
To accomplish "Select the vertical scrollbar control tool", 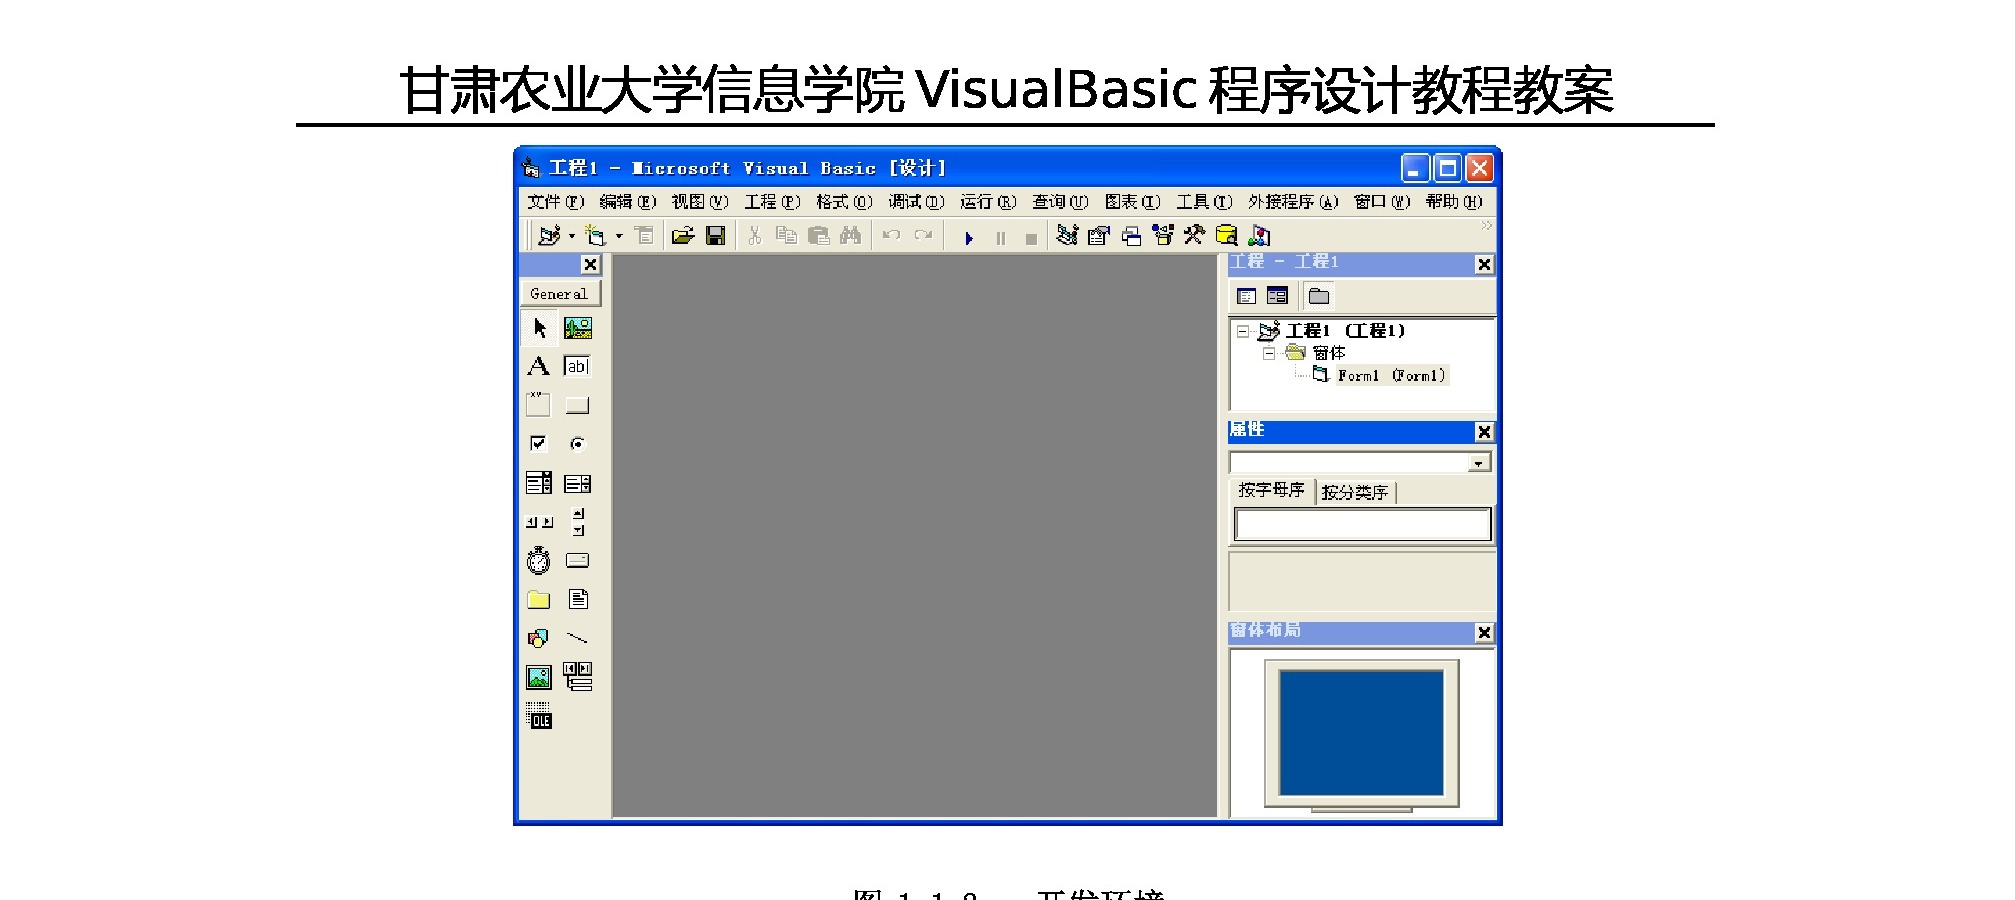I will (x=578, y=521).
